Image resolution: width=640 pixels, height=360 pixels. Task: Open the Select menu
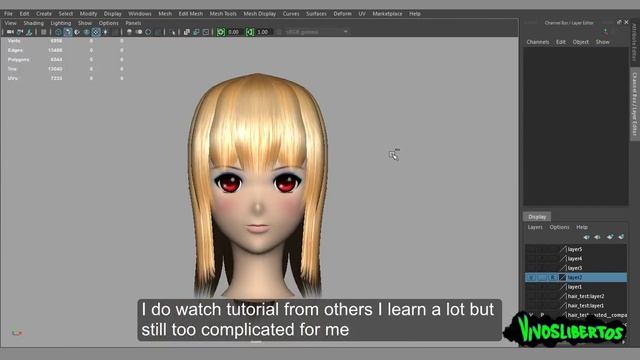point(65,13)
